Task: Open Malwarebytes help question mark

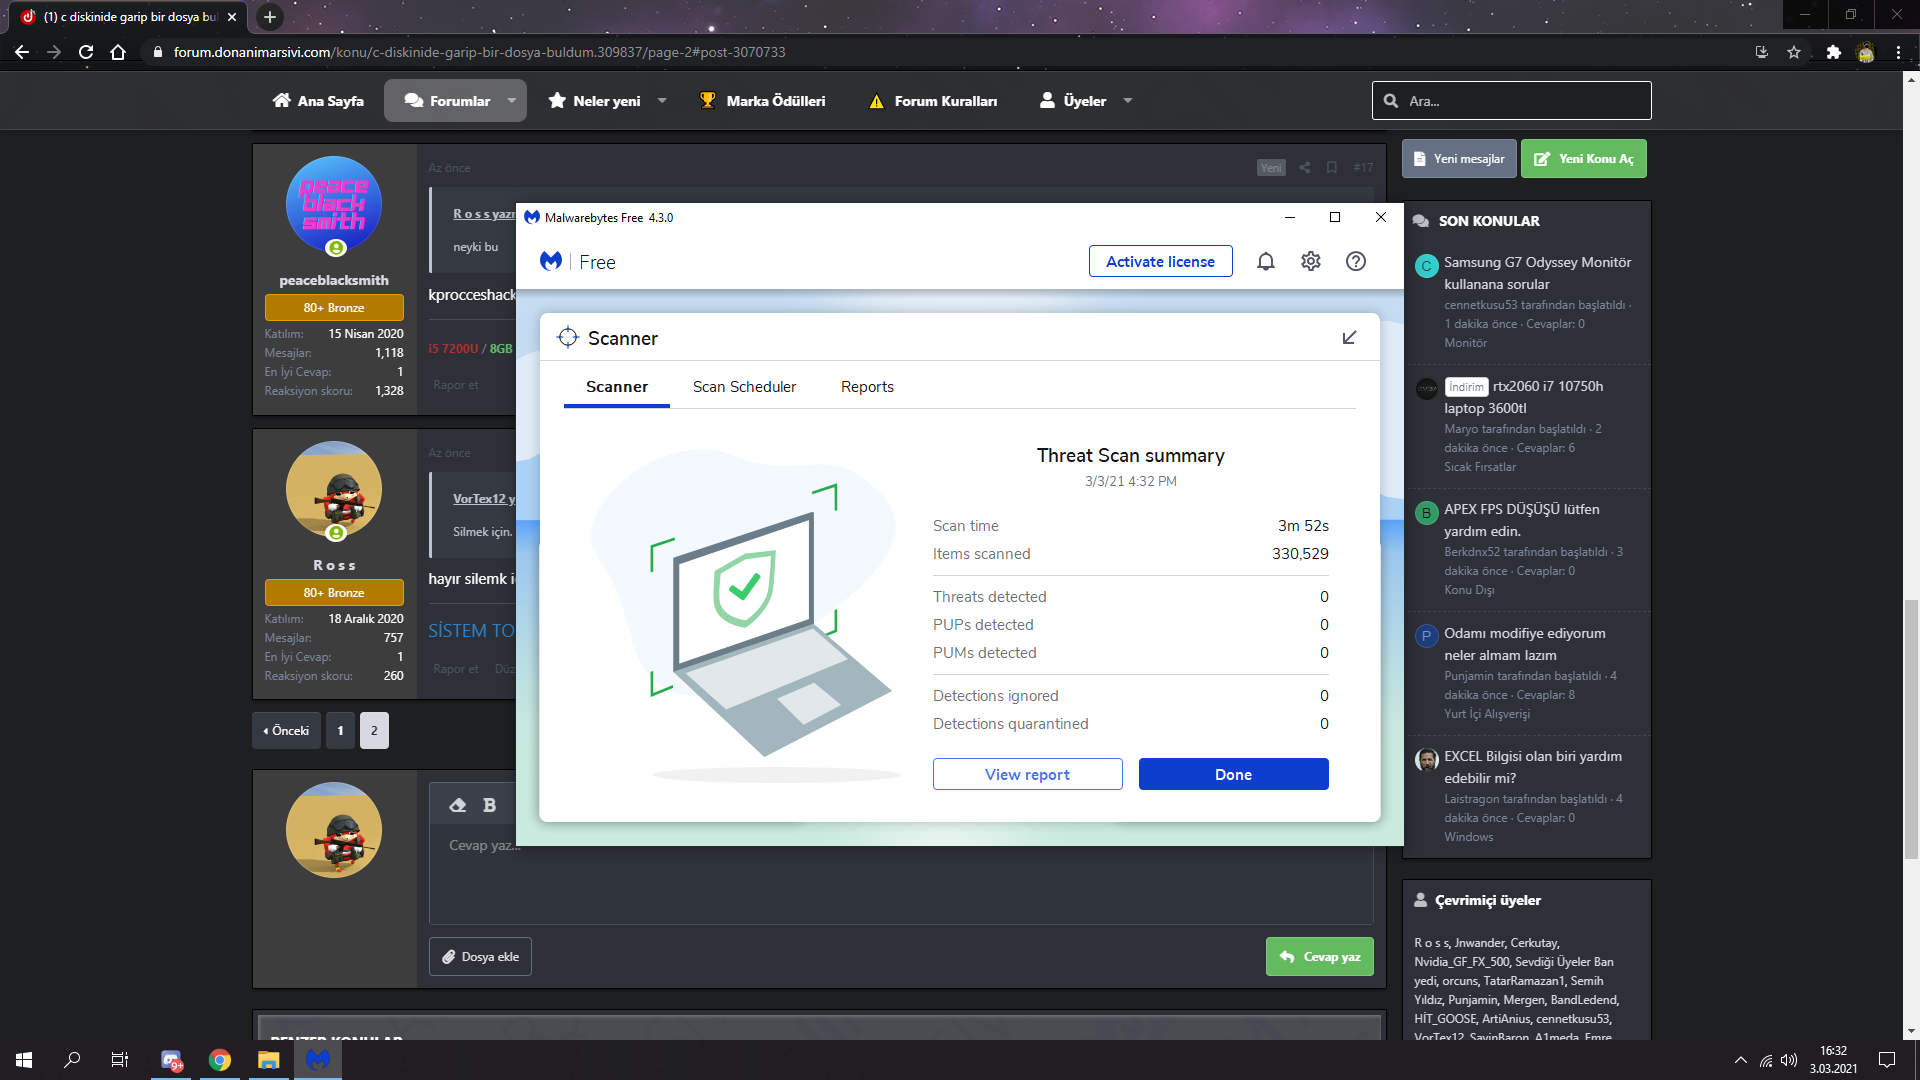Action: coord(1355,261)
